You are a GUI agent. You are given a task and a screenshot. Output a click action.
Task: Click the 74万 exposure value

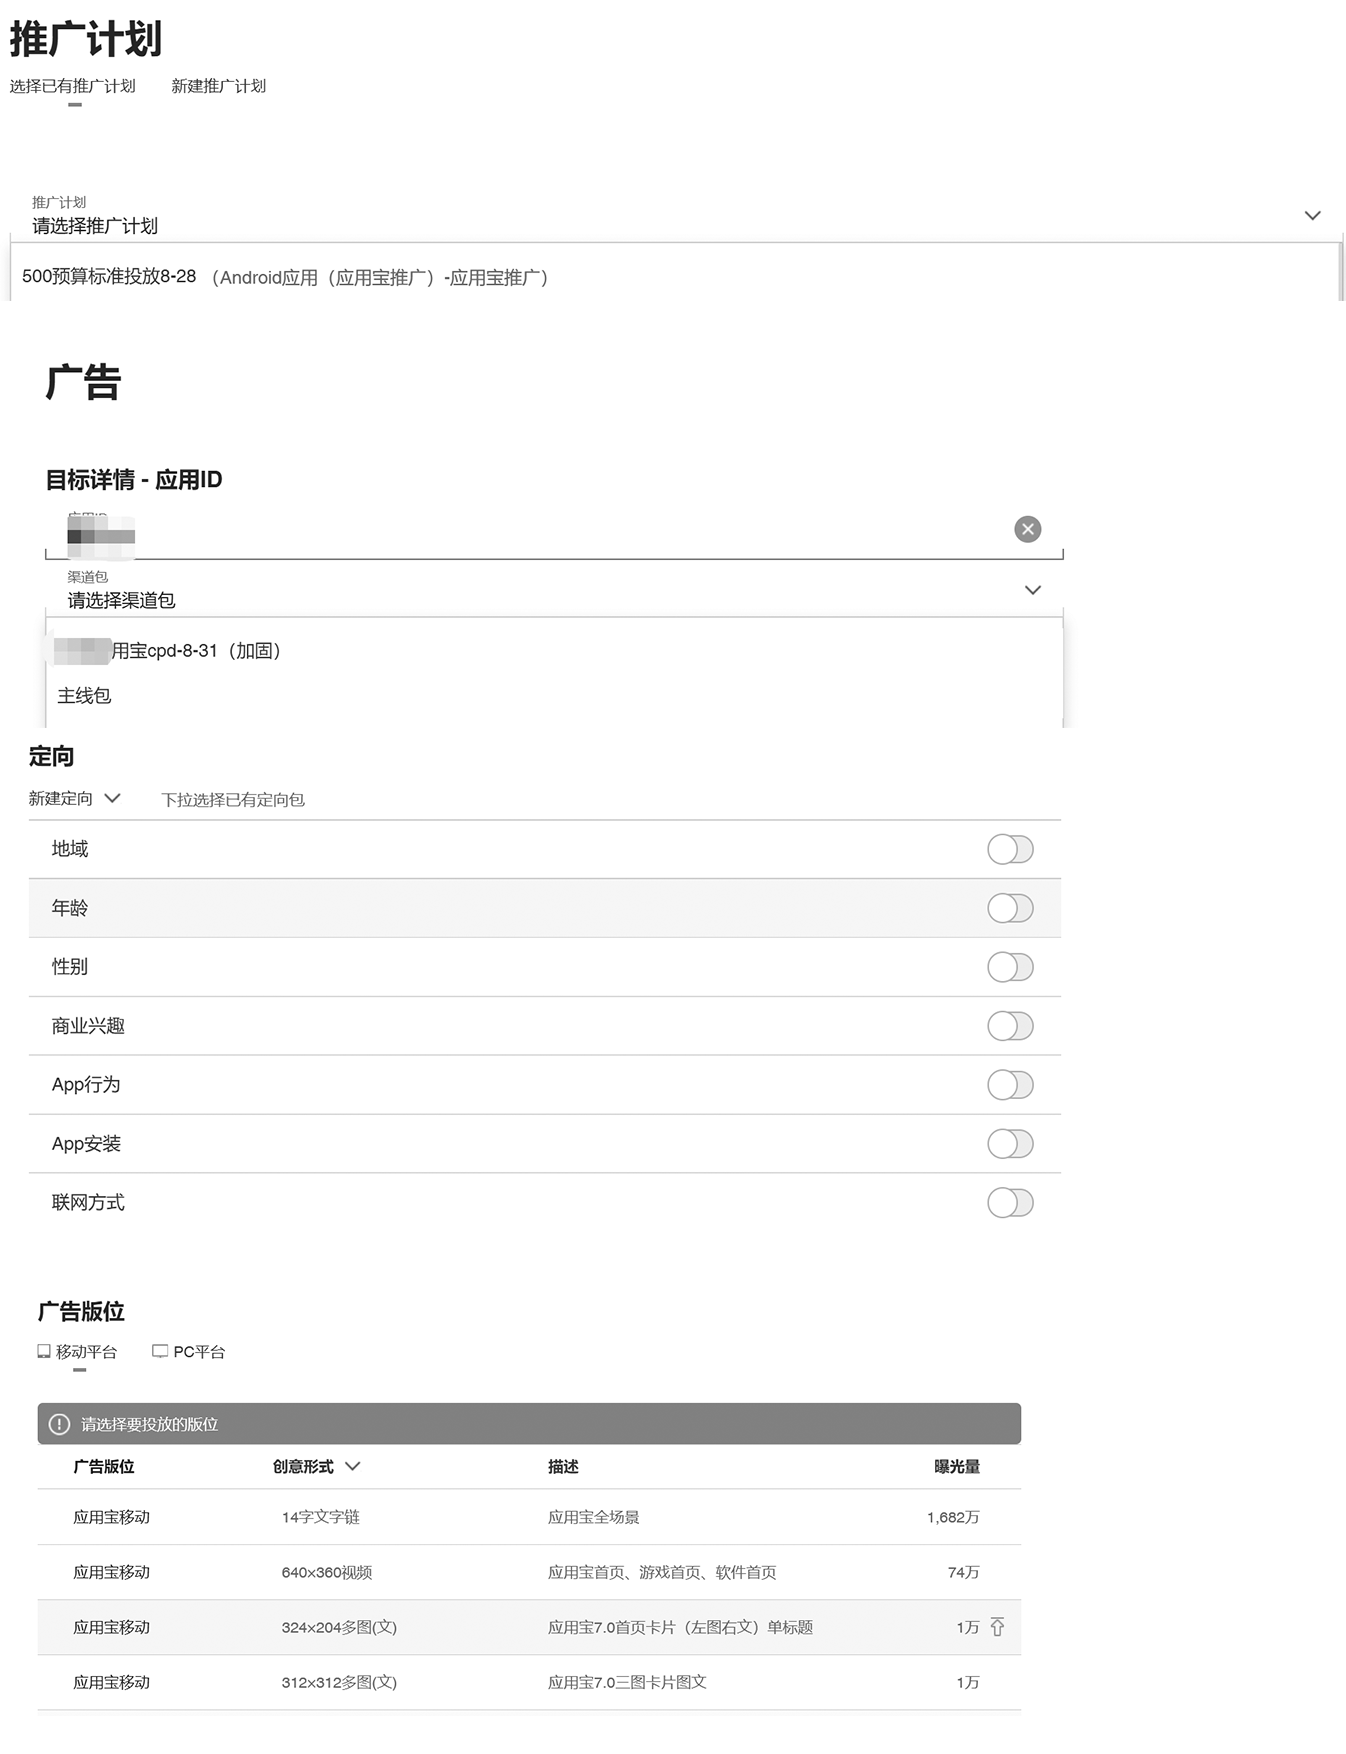click(964, 1572)
